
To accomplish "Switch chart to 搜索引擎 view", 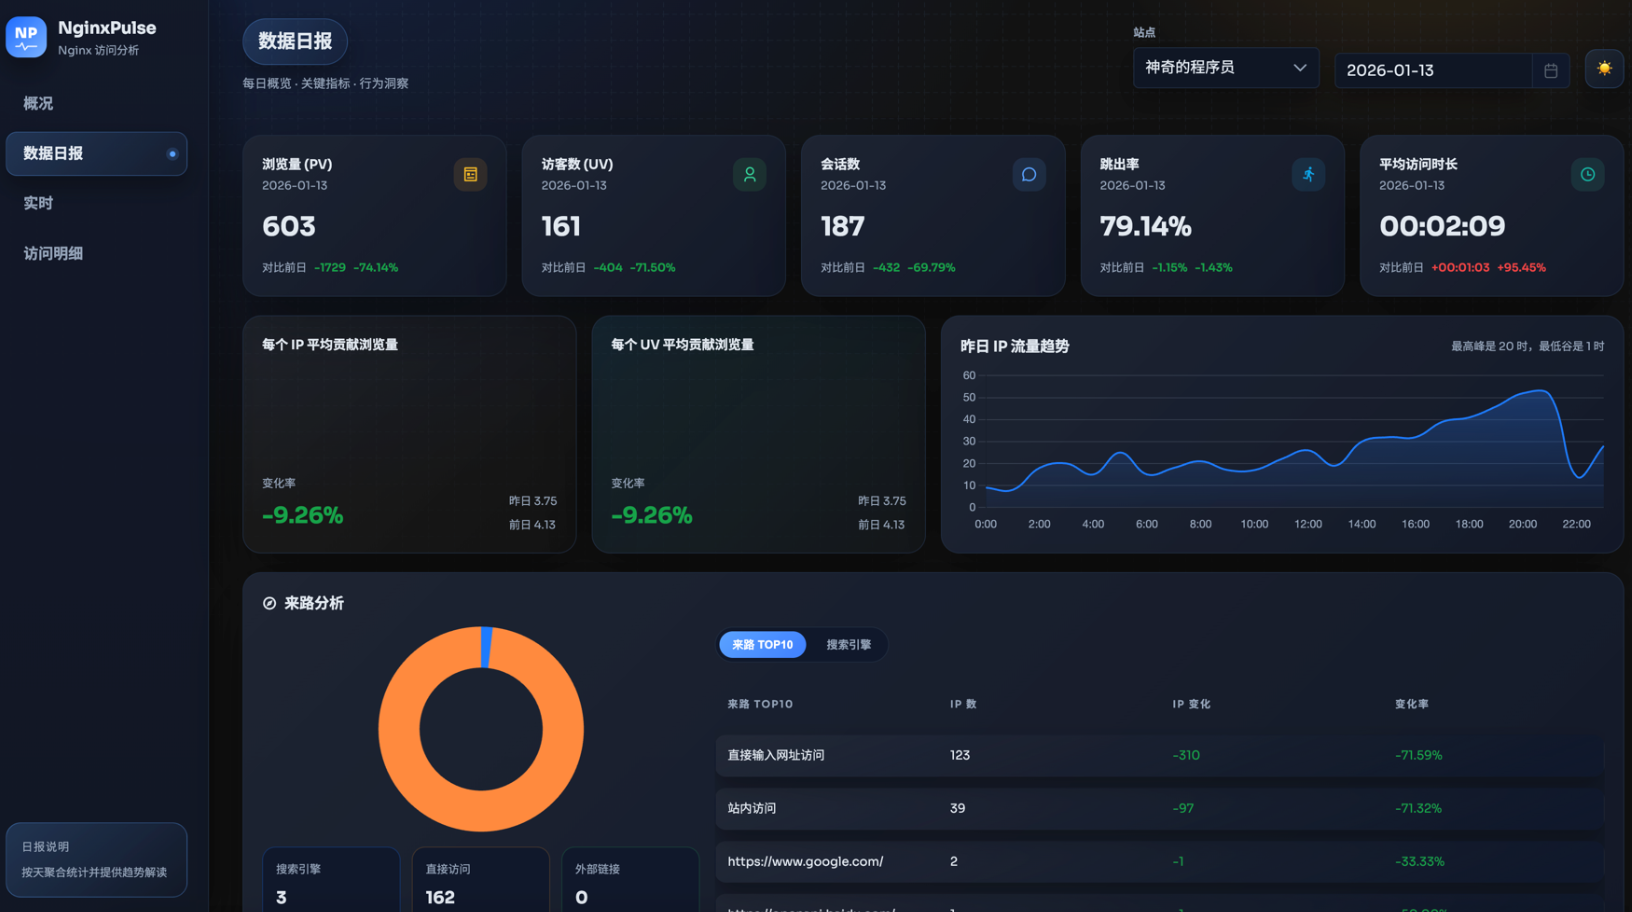I will [x=849, y=644].
